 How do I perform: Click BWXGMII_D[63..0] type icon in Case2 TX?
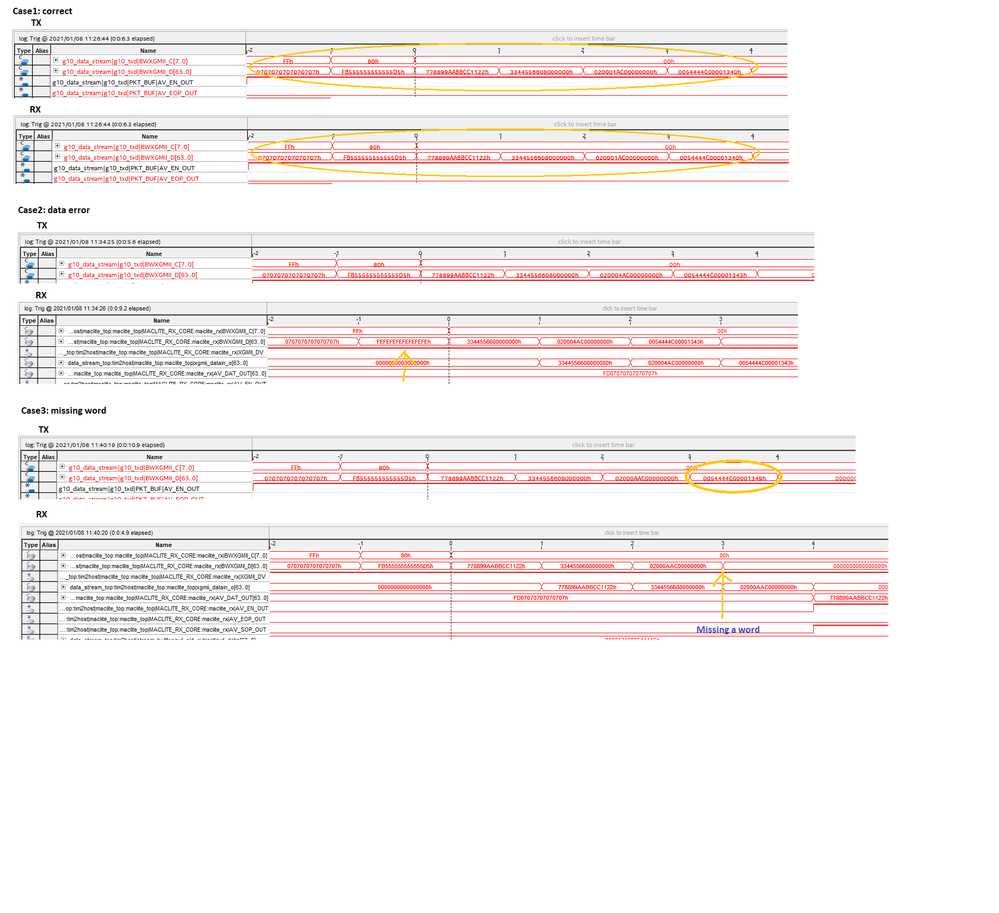point(30,275)
